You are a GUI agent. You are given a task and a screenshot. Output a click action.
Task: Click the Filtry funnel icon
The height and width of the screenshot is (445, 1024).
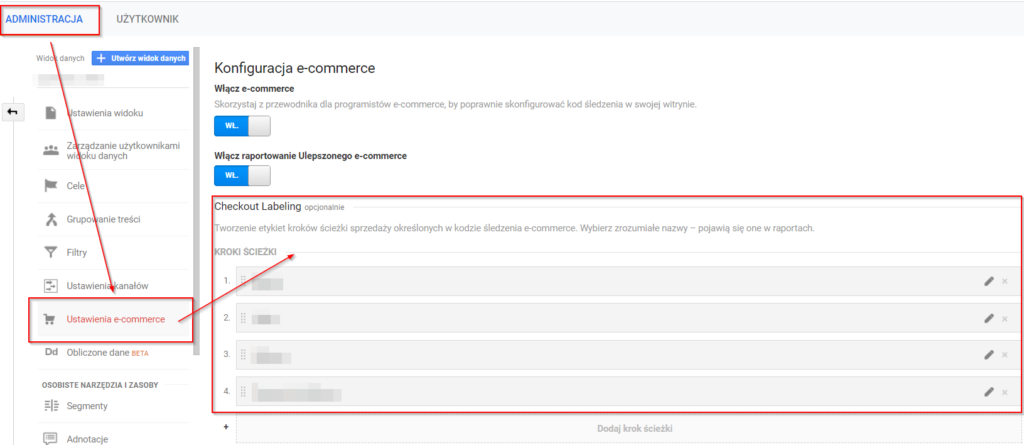(50, 252)
